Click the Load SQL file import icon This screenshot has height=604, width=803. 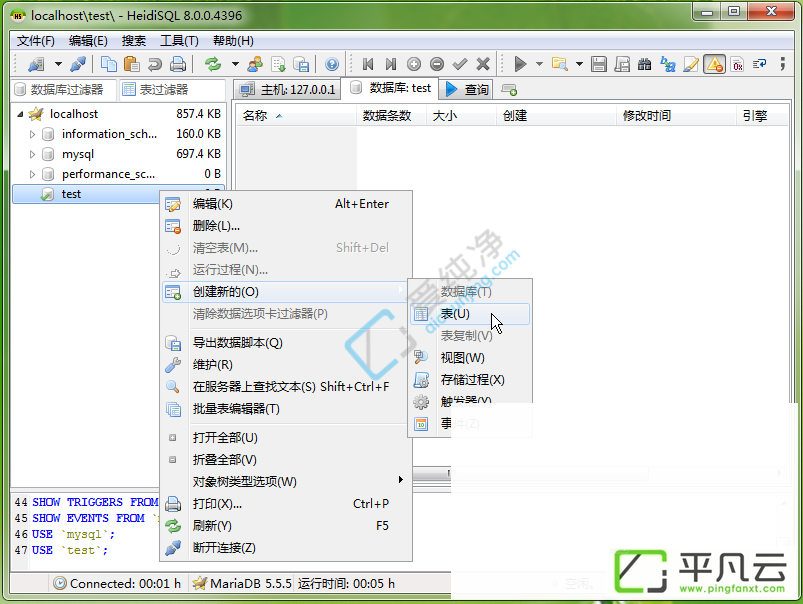(x=278, y=64)
